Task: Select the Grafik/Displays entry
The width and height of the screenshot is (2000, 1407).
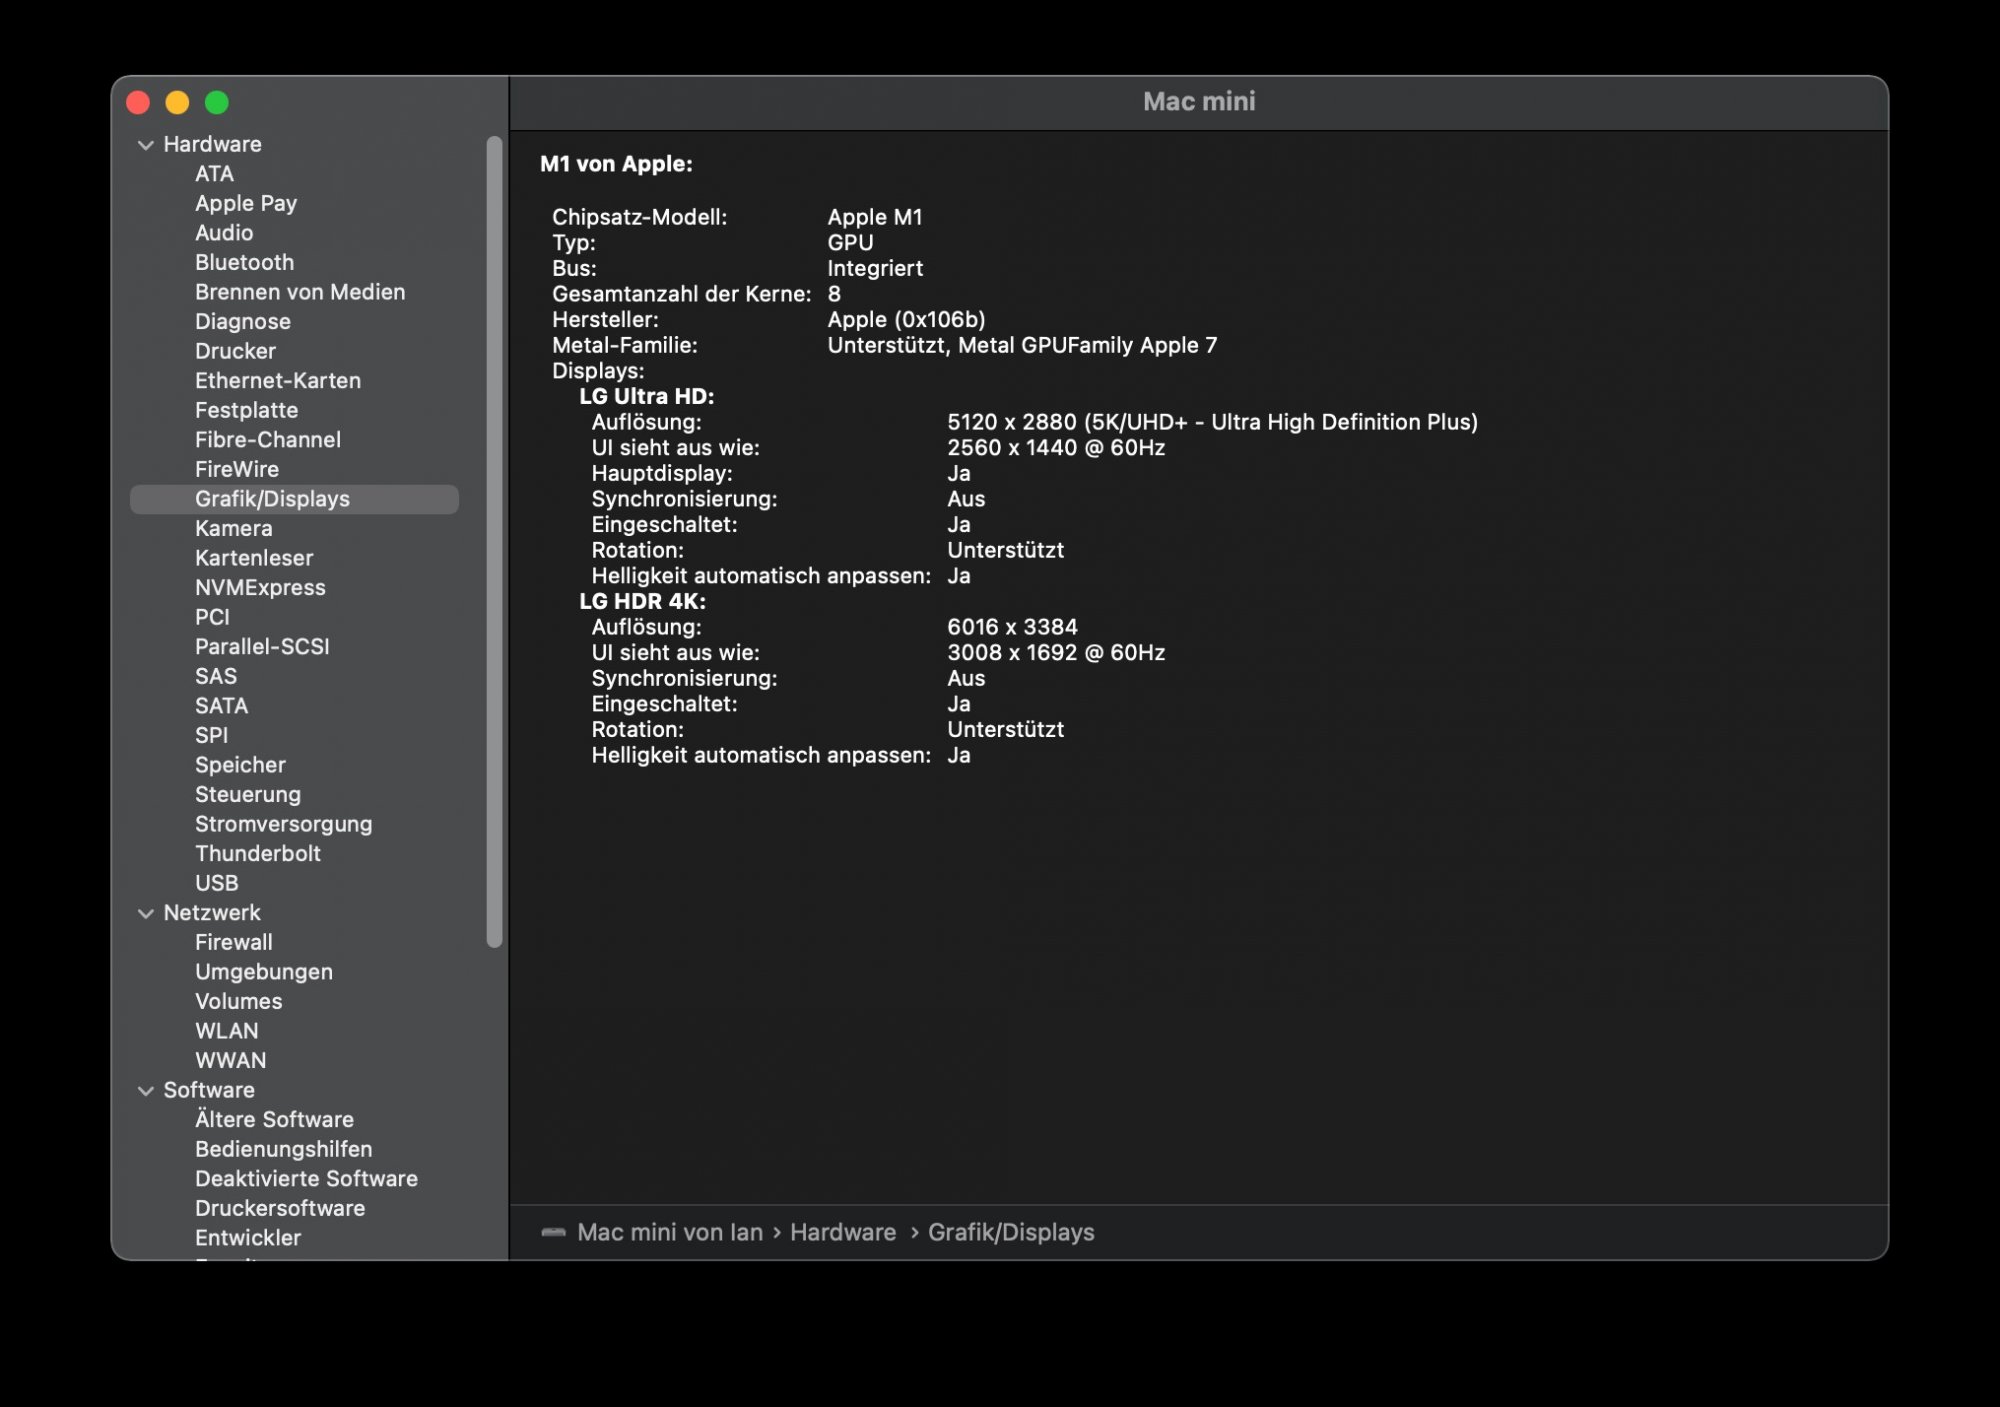Action: (x=272, y=499)
